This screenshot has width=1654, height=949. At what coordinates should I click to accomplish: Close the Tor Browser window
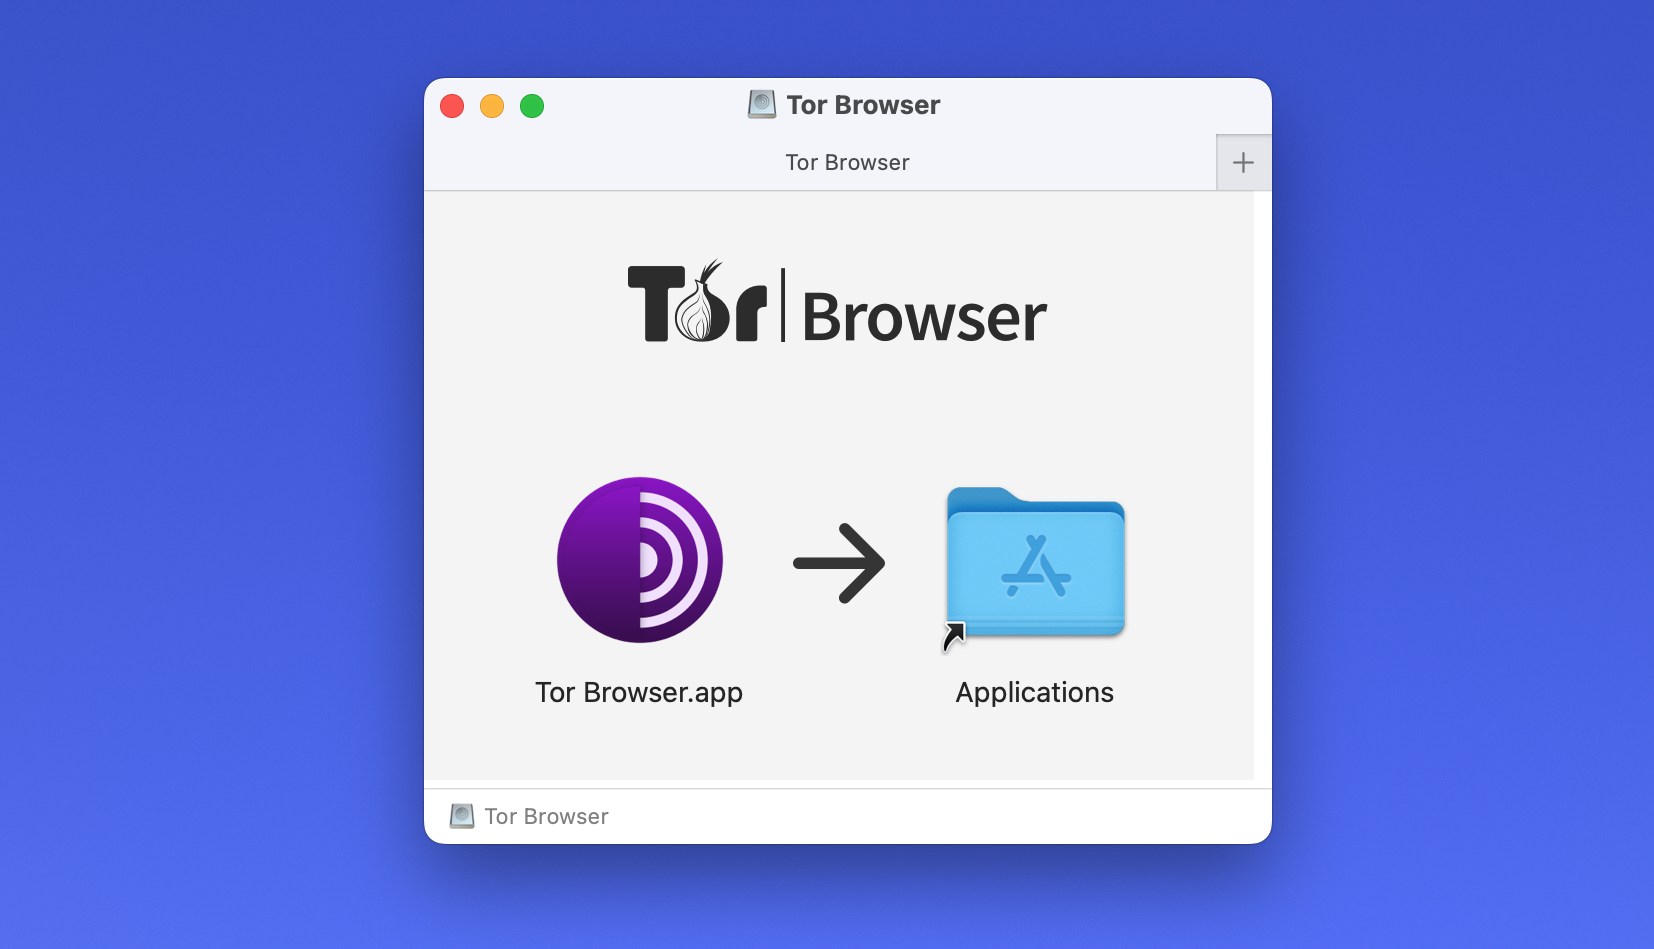pos(452,106)
